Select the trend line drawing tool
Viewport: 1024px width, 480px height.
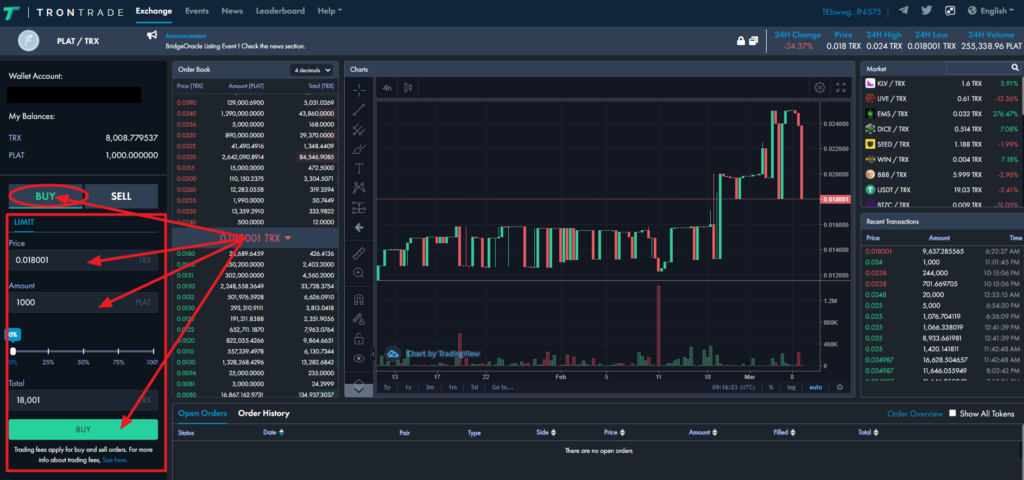[359, 109]
